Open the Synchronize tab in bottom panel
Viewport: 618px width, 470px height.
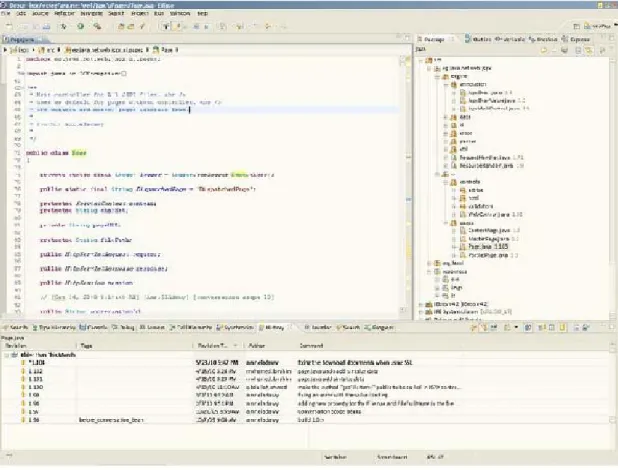pyautogui.click(x=235, y=327)
